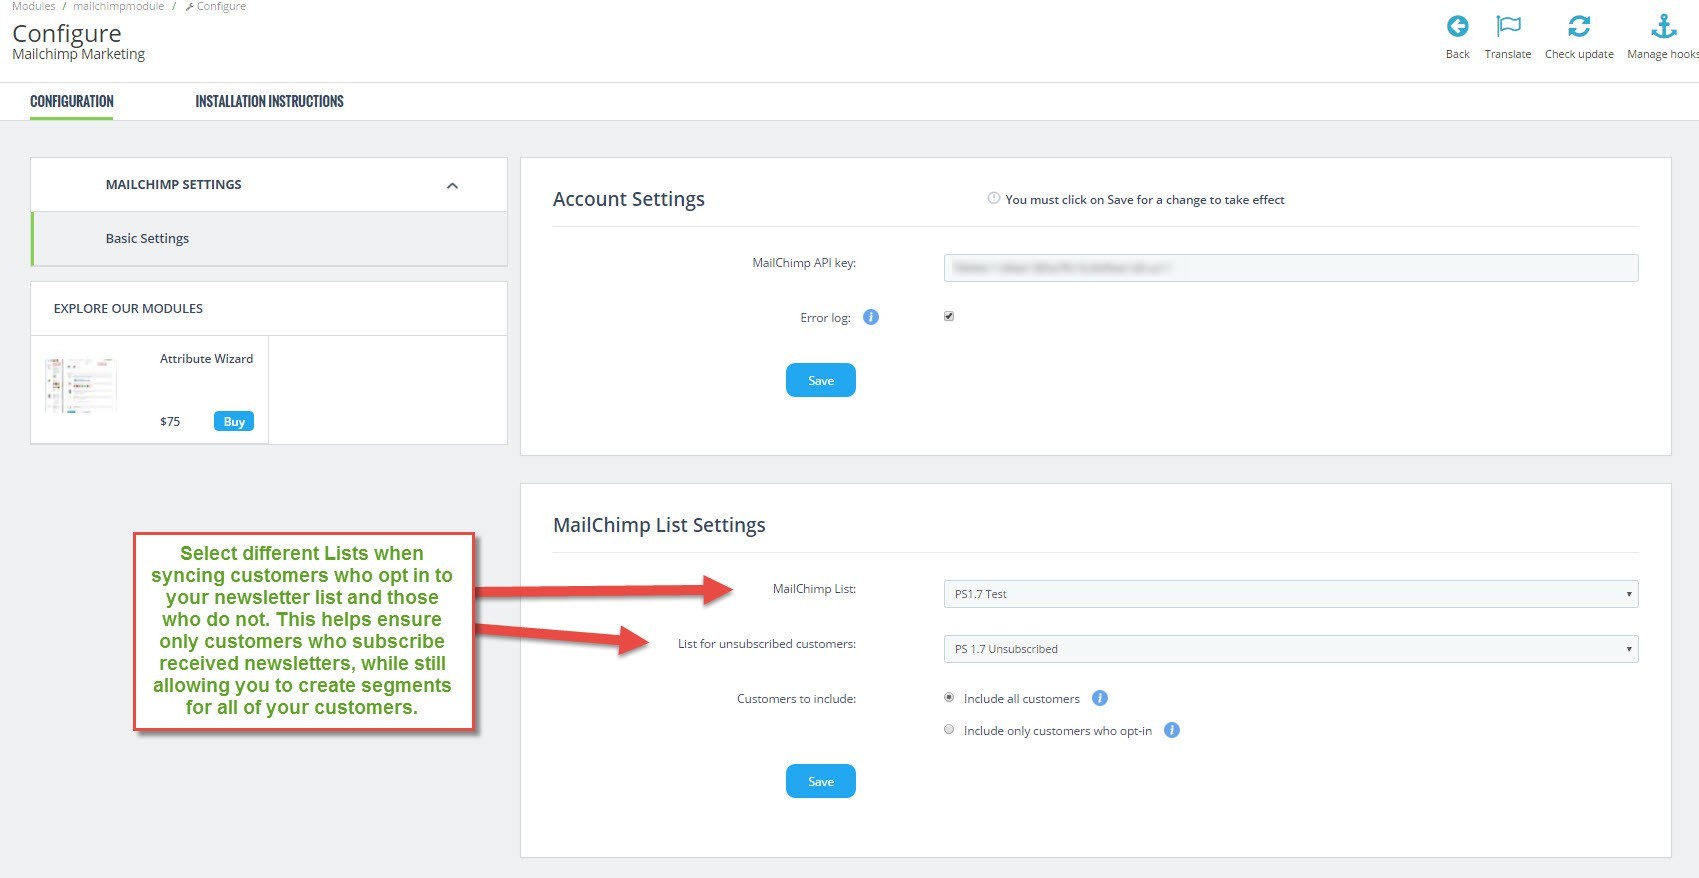Viewport: 1699px width, 878px height.
Task: Save the MailChimp List Settings
Action: [x=821, y=781]
